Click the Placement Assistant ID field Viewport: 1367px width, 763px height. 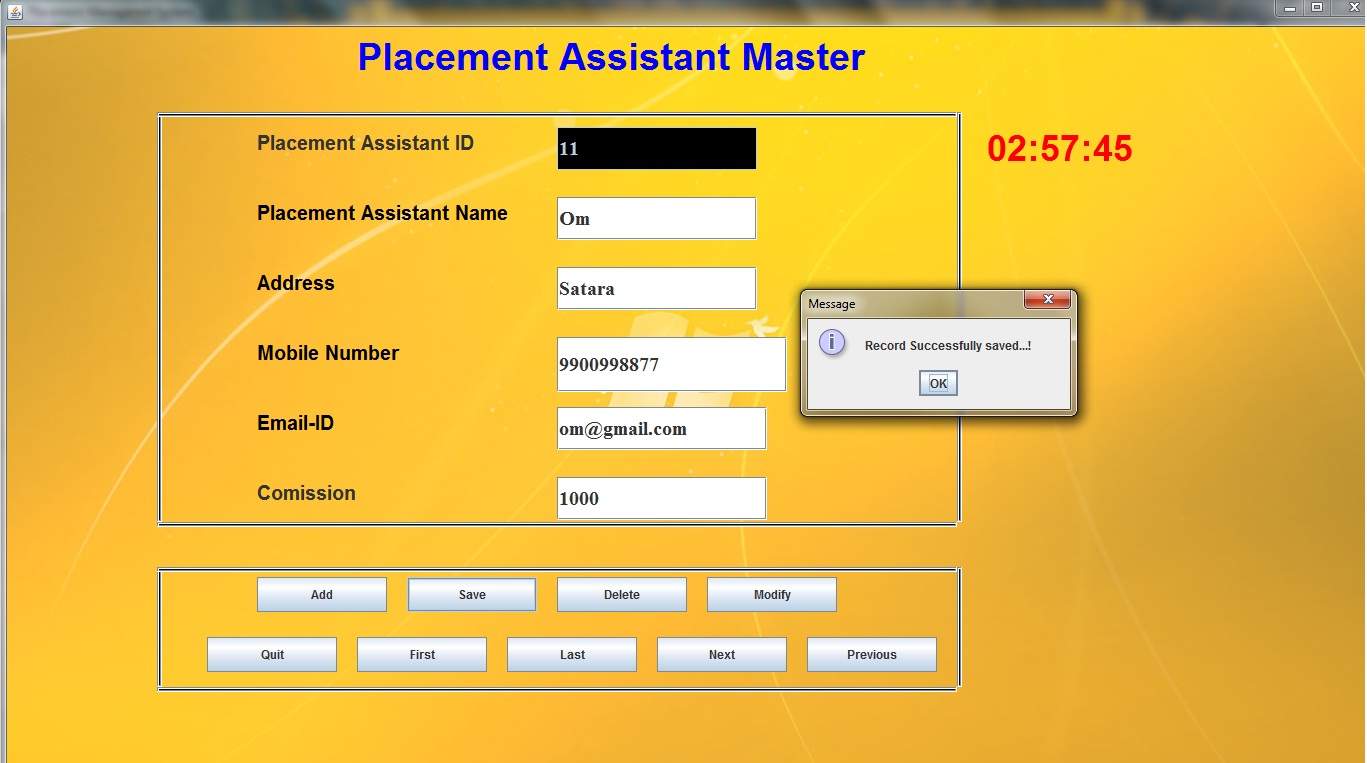coord(656,148)
